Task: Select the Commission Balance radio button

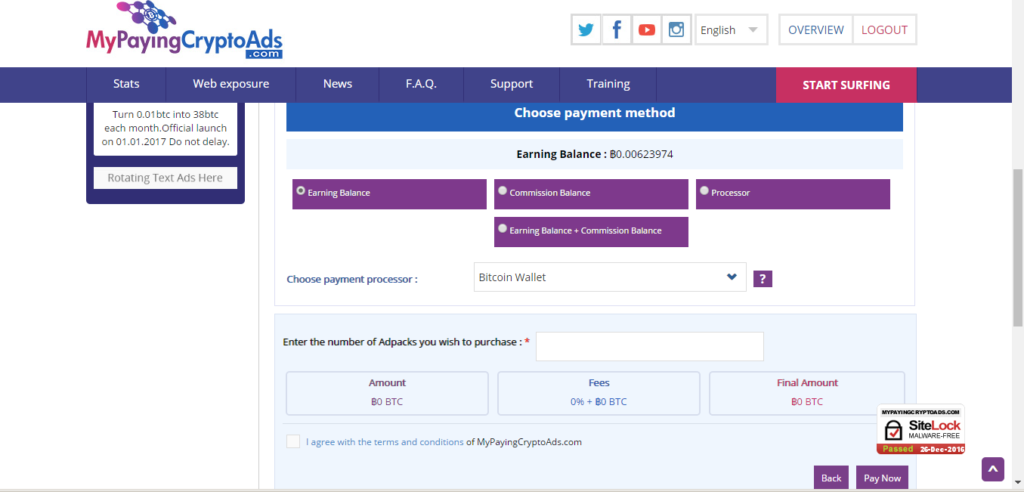Action: (502, 191)
